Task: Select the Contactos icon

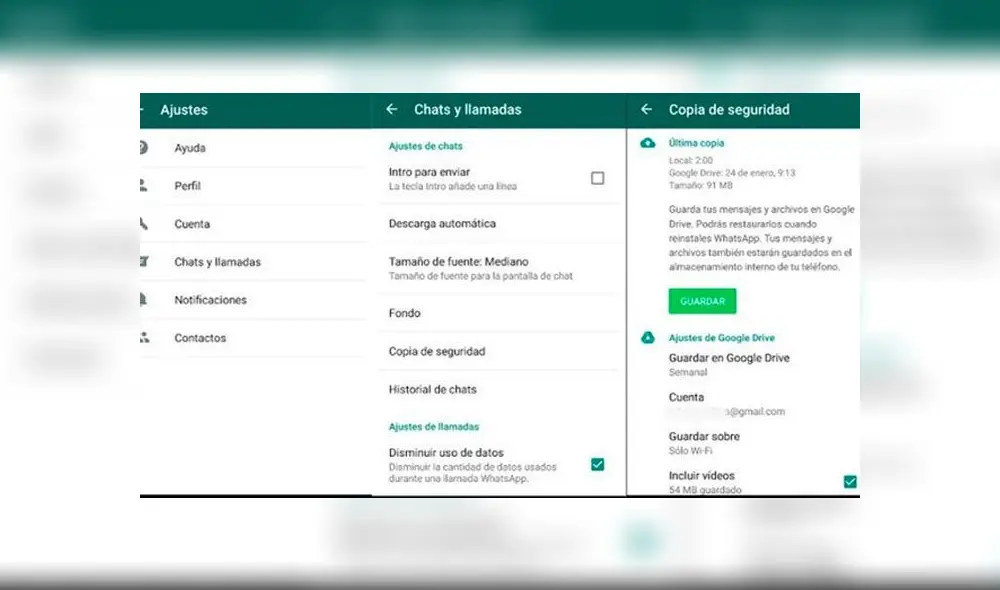Action: tap(145, 338)
